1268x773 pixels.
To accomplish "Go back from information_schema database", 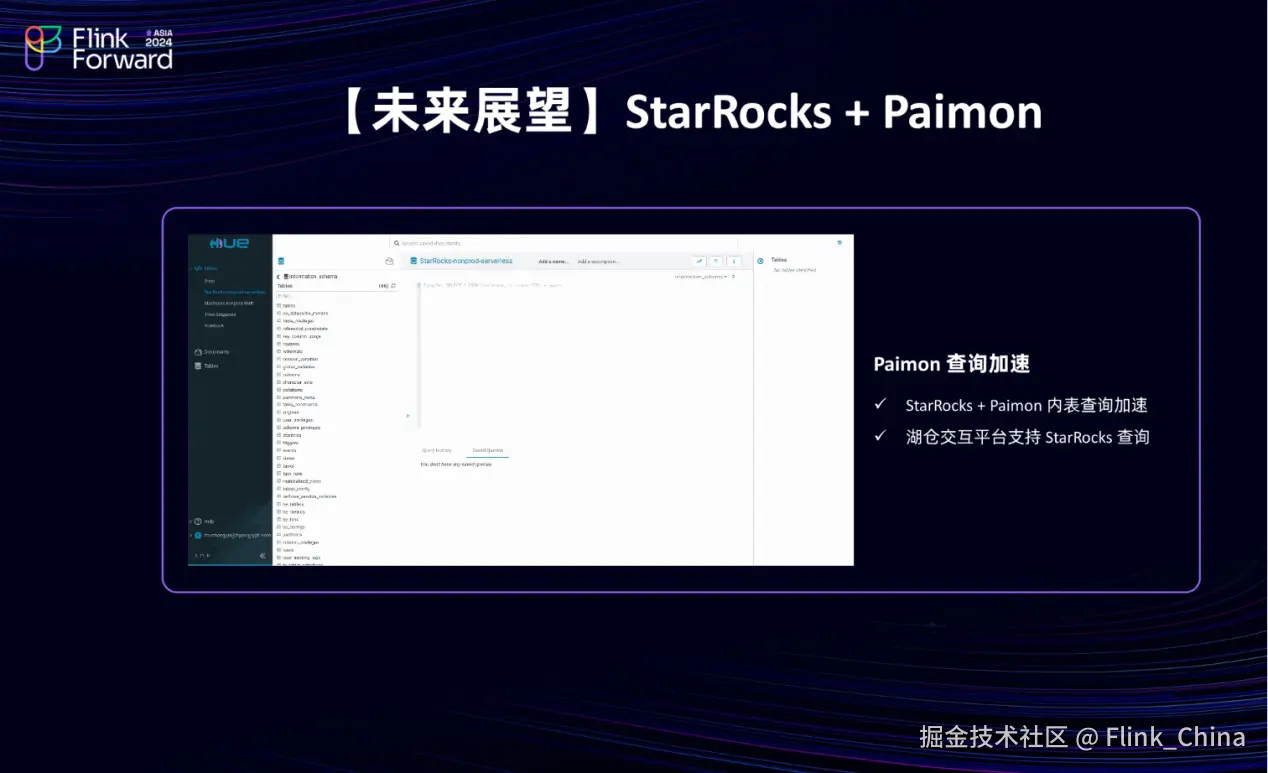I will point(278,276).
